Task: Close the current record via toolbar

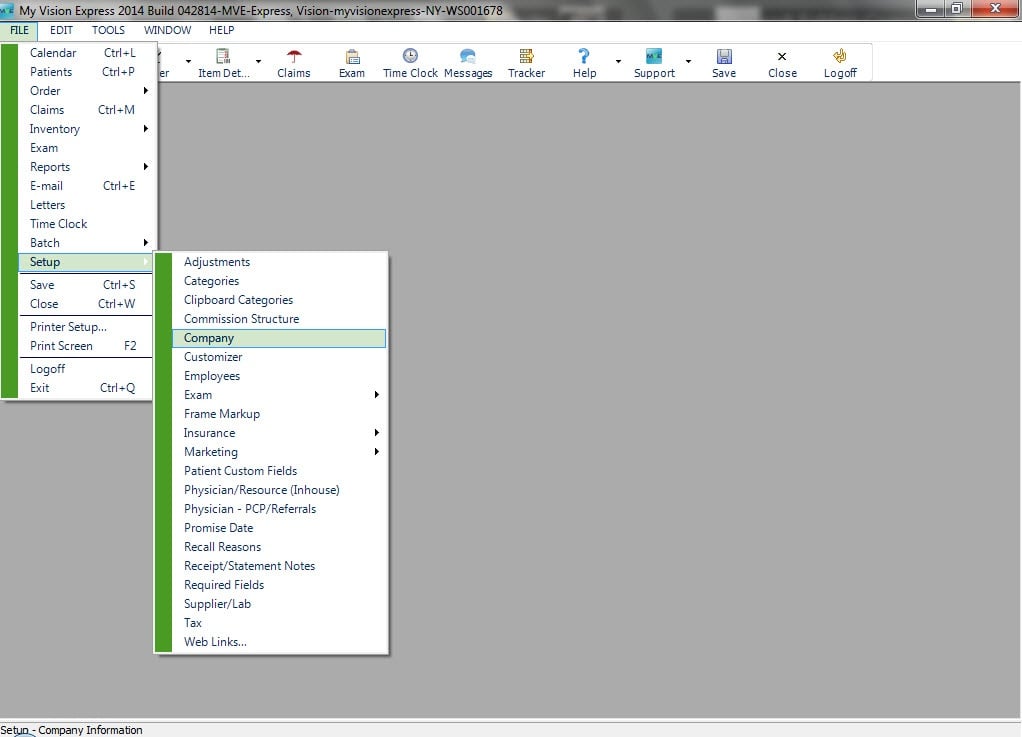Action: 781,62
